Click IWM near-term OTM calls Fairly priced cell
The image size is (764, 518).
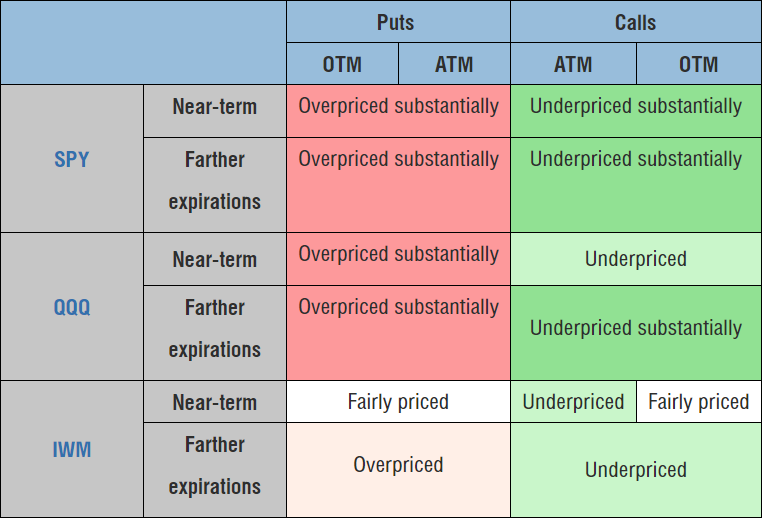click(699, 402)
